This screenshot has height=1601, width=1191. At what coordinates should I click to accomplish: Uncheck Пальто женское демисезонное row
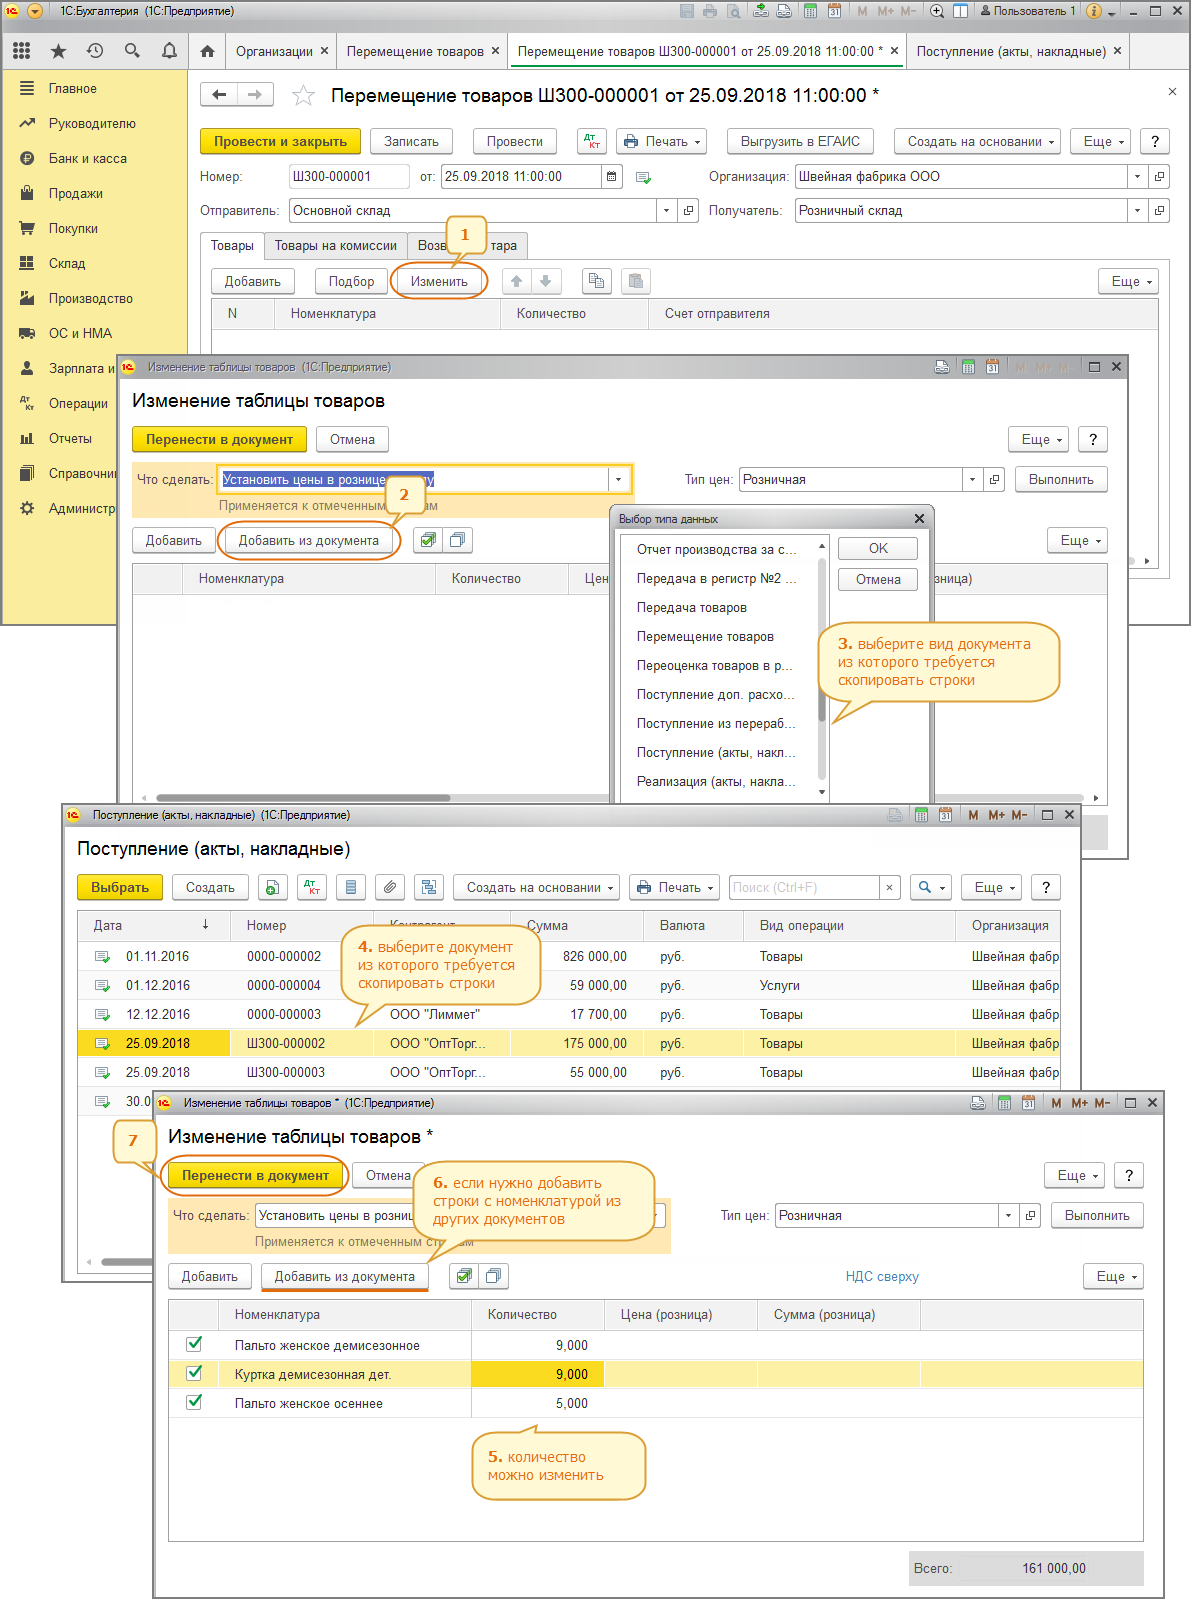(194, 1344)
